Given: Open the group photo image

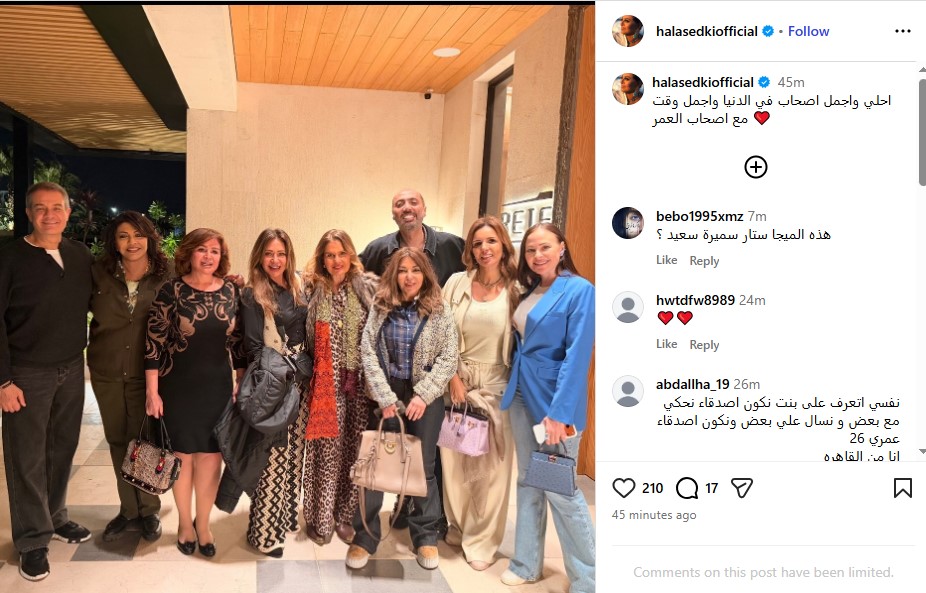Looking at the screenshot, I should 297,299.
